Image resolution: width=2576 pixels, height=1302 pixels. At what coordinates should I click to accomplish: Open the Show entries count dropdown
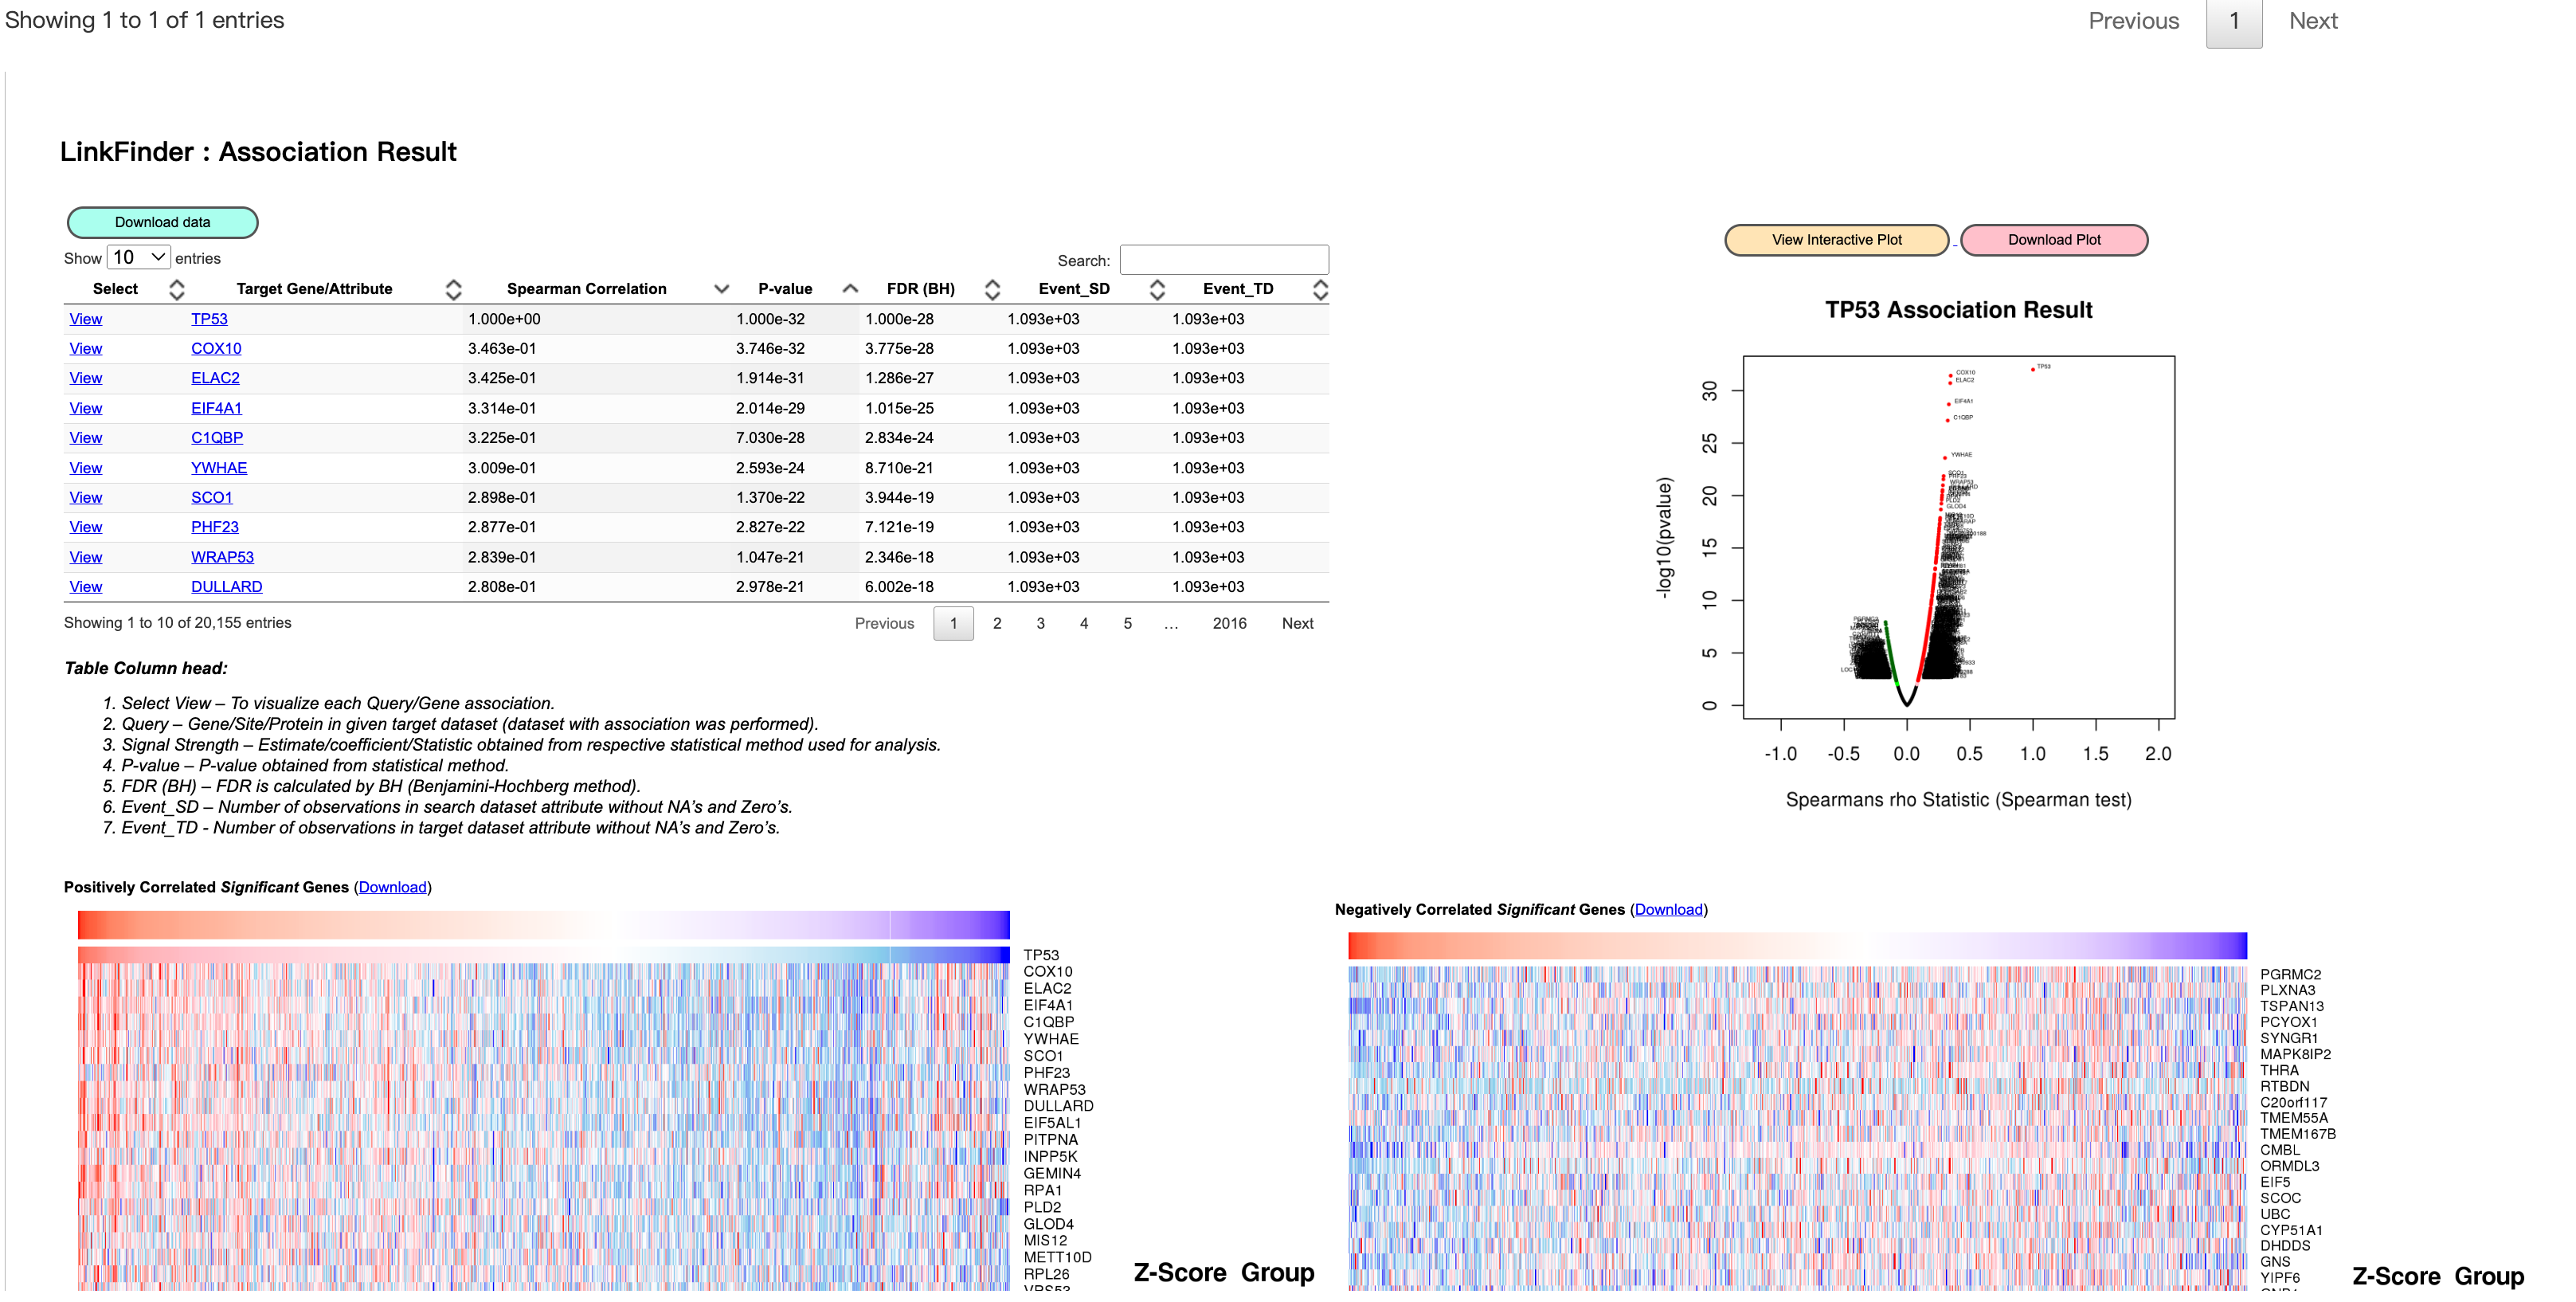pyautogui.click(x=138, y=258)
